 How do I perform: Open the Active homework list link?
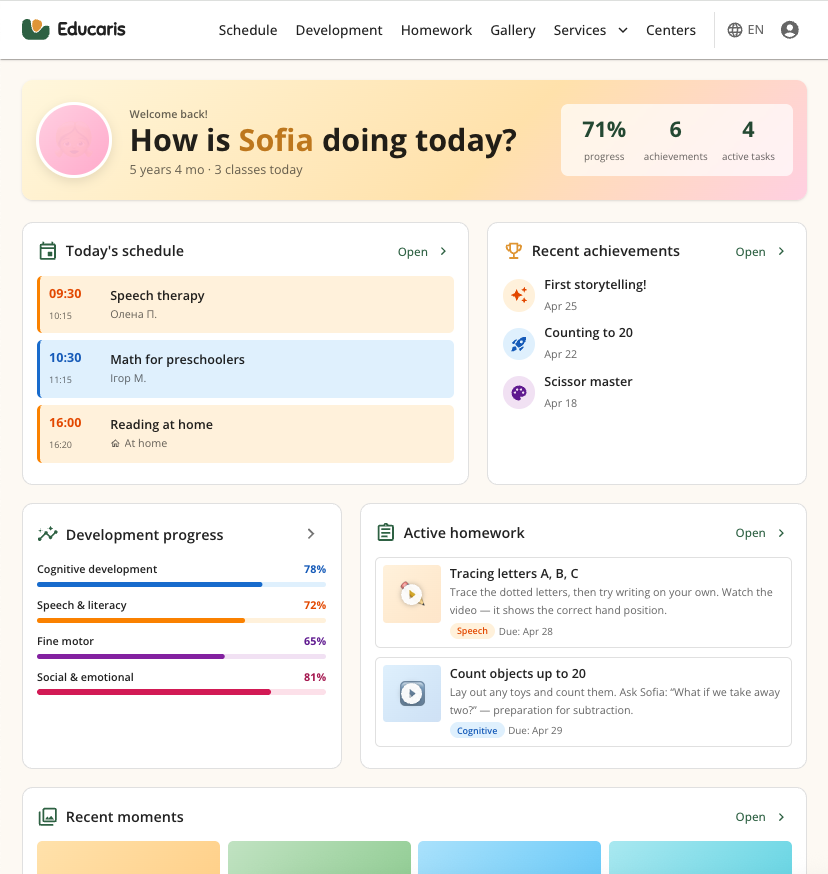coord(760,533)
